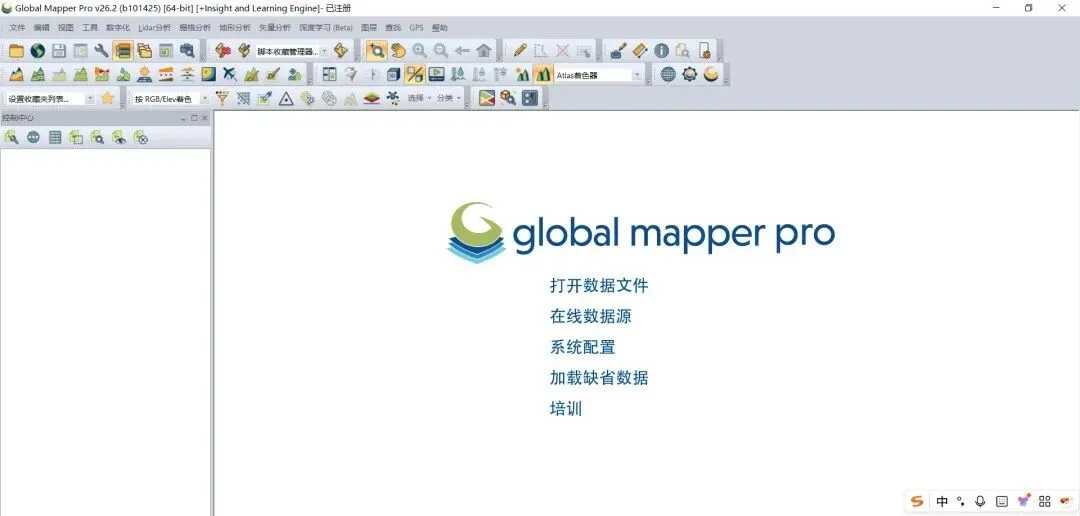
Task: Select the Pan hand tool
Action: 398,50
